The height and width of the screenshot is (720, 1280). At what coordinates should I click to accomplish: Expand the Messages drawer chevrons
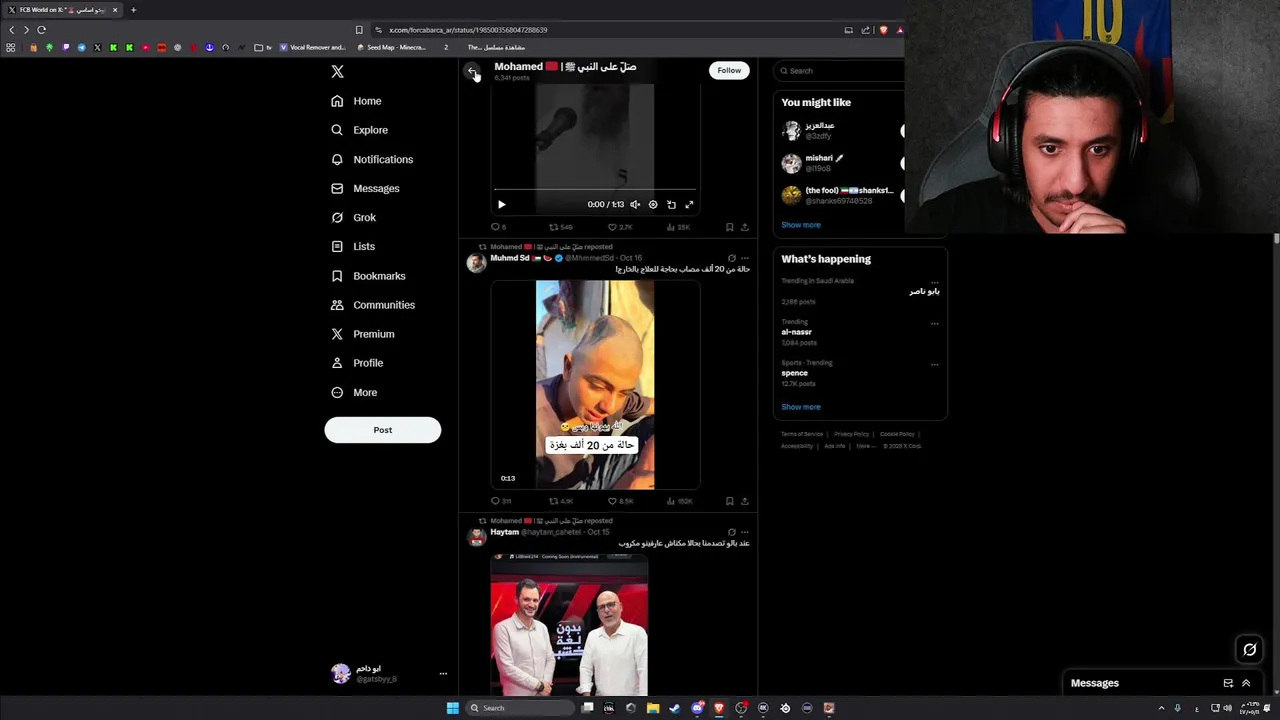point(1246,683)
